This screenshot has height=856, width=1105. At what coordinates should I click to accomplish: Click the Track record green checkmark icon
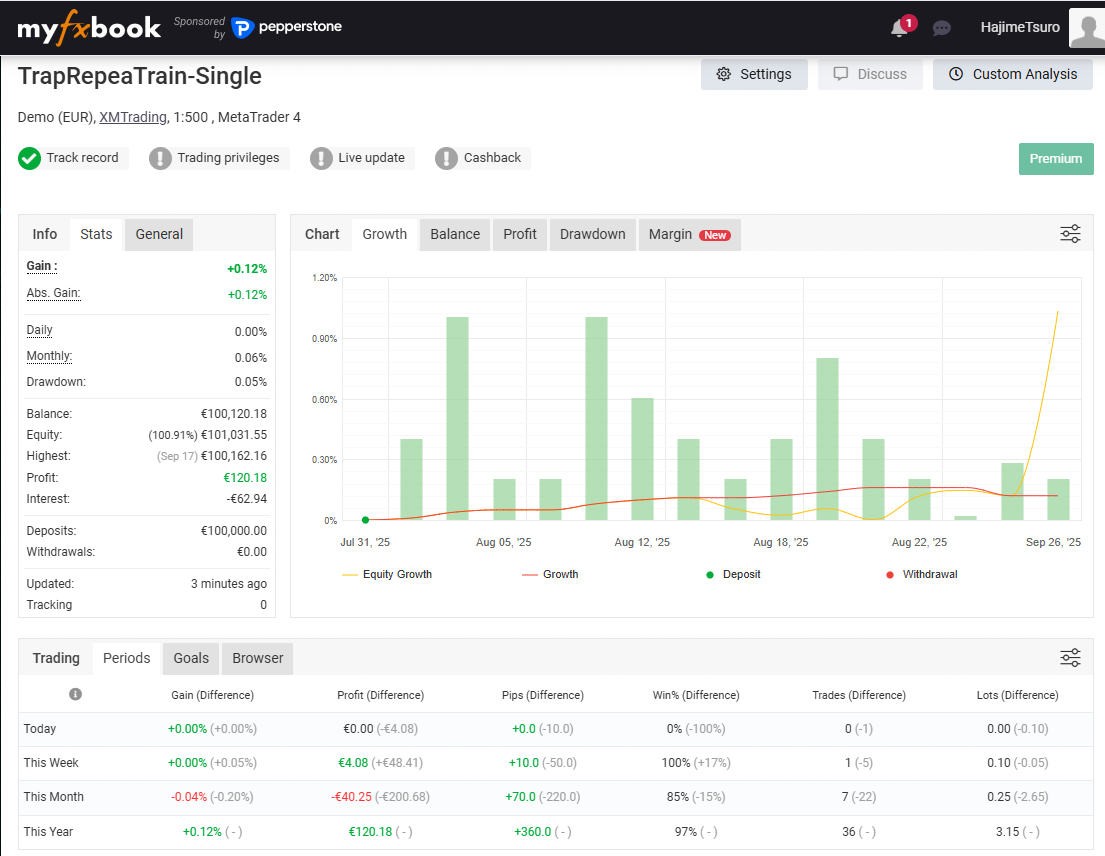pos(30,159)
